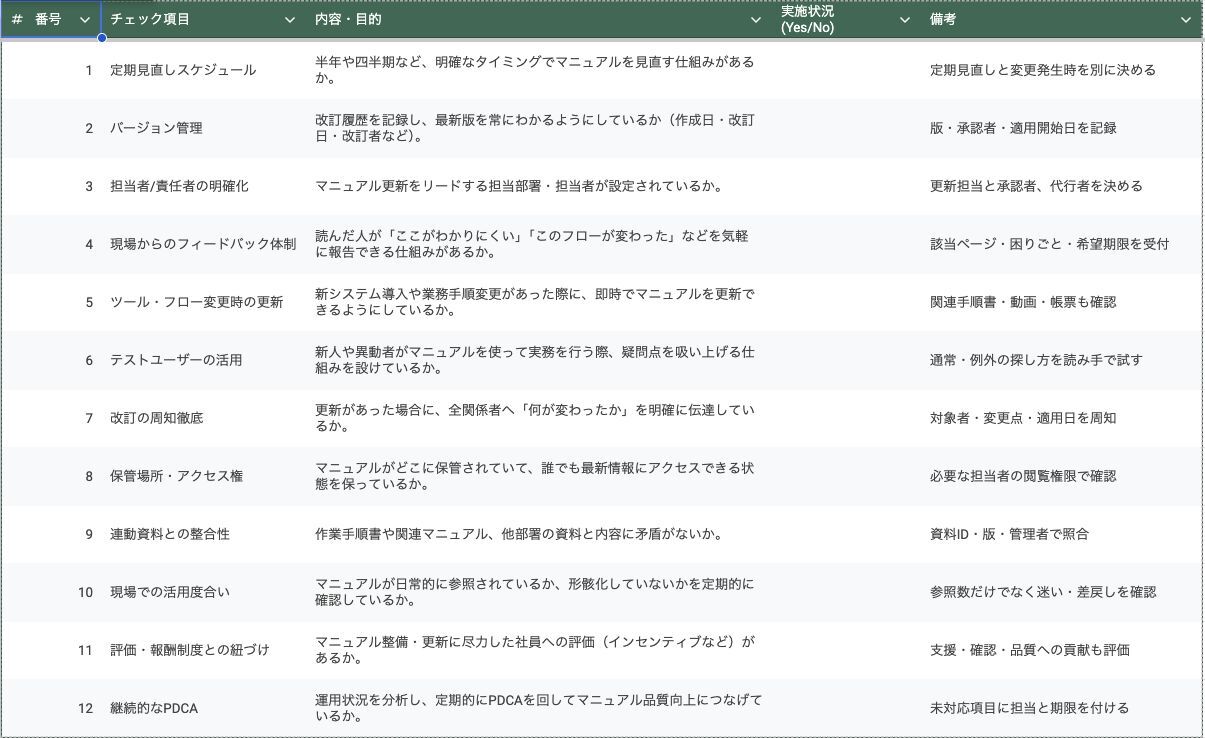The image size is (1205, 738).
Task: Click the note 未対応項目に担当と期限を付ける
Action: [1030, 708]
